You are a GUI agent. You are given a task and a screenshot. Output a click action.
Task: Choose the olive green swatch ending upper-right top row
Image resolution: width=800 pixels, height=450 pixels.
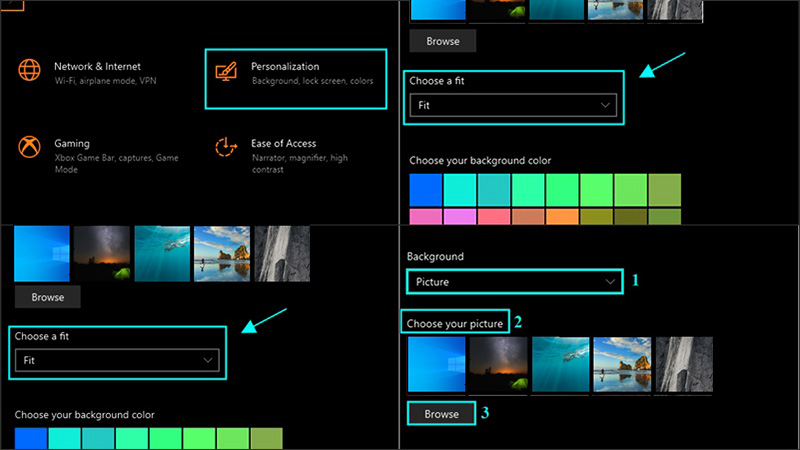(665, 190)
